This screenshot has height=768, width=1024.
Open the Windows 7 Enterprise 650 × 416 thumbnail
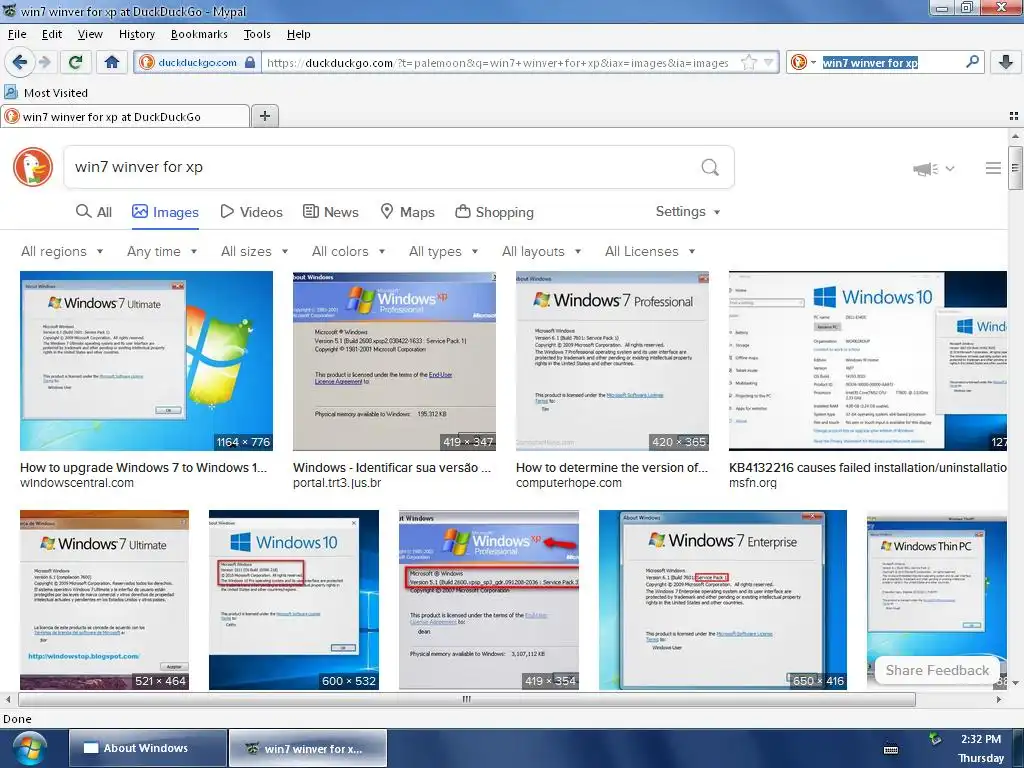(x=723, y=600)
